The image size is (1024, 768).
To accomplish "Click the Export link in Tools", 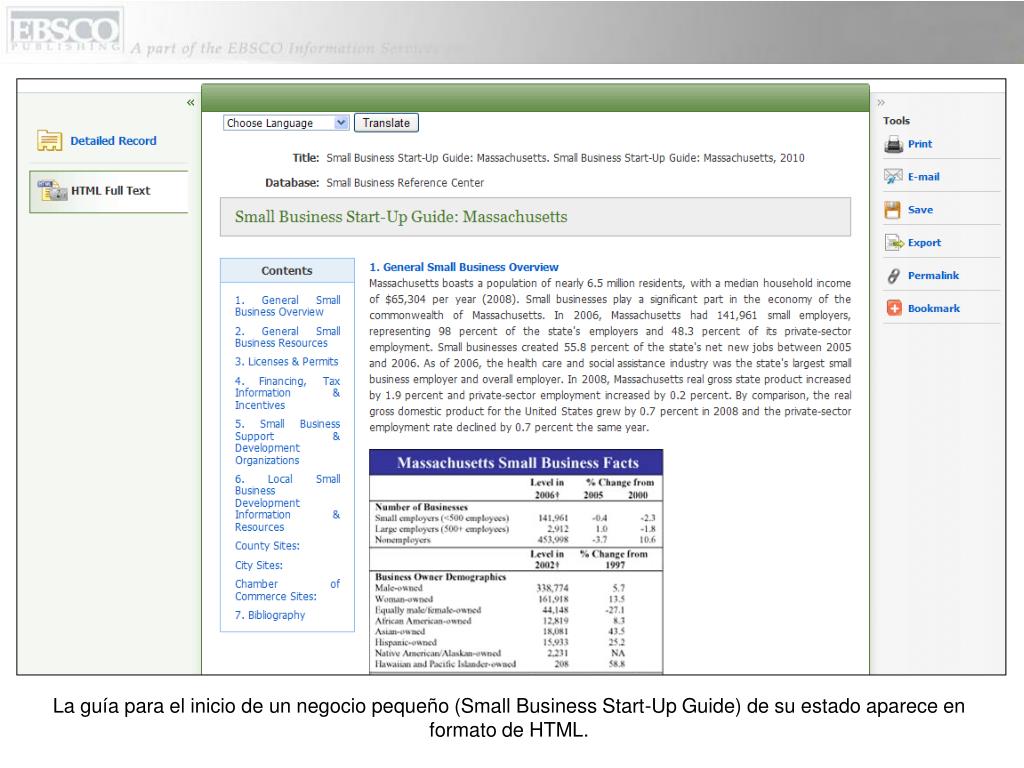I will (924, 243).
